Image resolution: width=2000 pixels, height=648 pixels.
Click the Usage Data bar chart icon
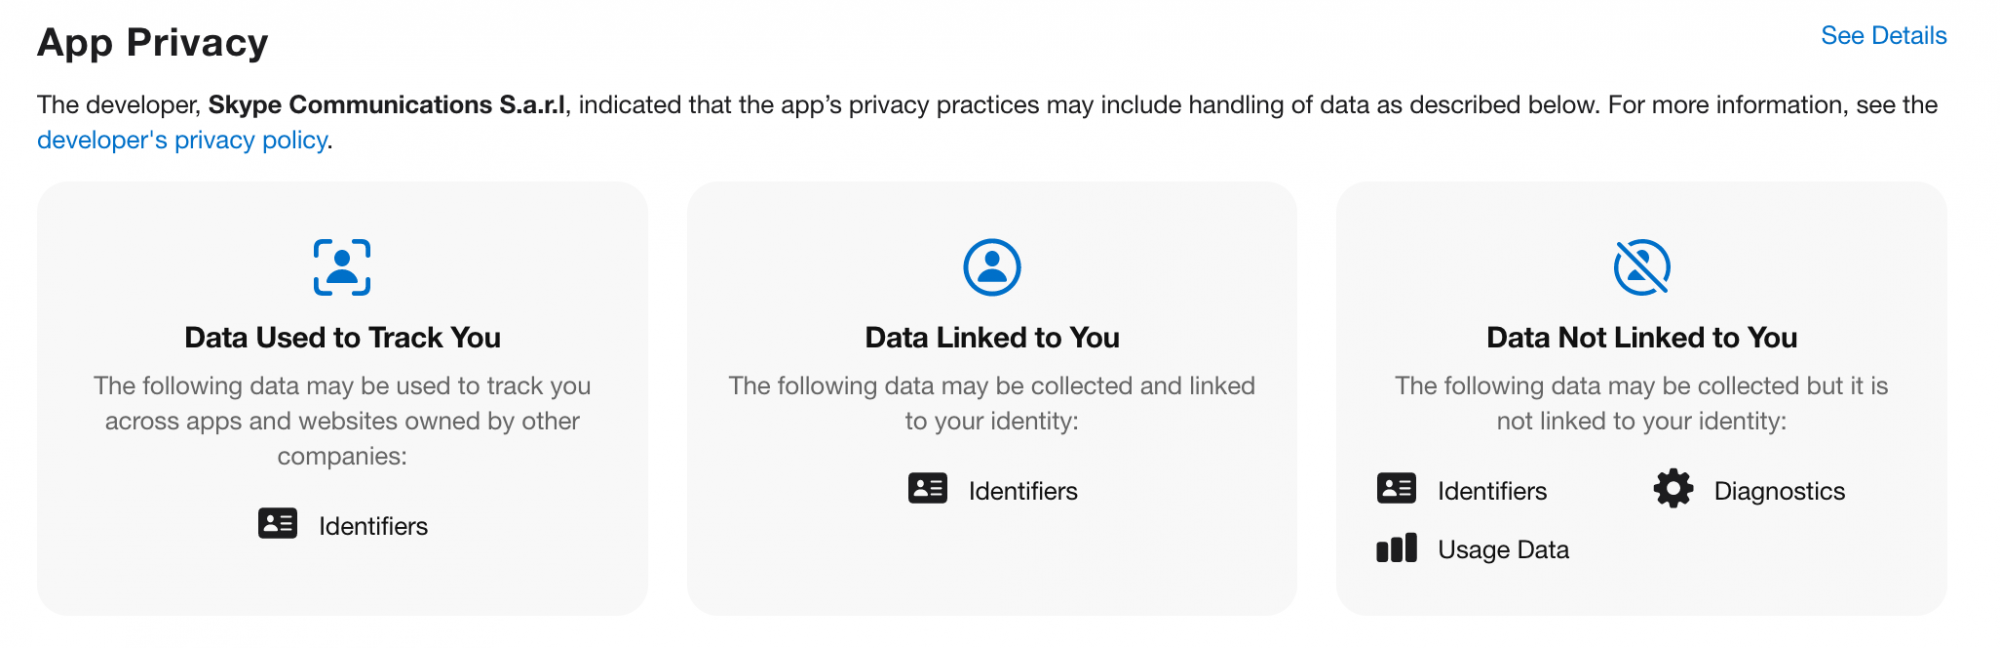(x=1397, y=547)
